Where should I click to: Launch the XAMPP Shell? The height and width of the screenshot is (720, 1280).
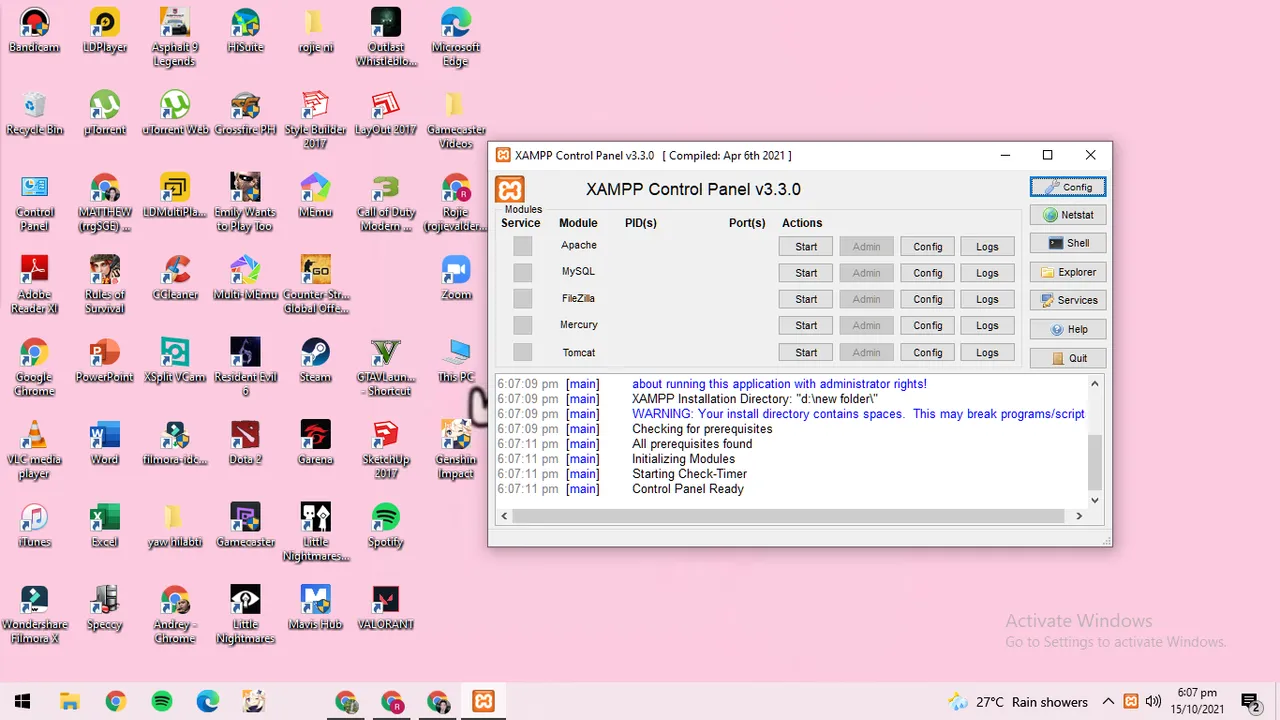(x=1068, y=243)
